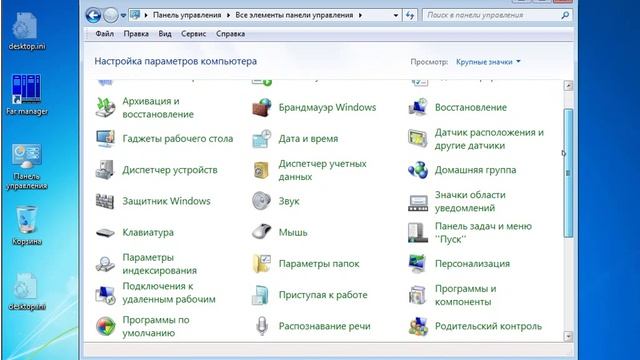Open the Сервис menu
This screenshot has height=360, width=640.
point(193,34)
